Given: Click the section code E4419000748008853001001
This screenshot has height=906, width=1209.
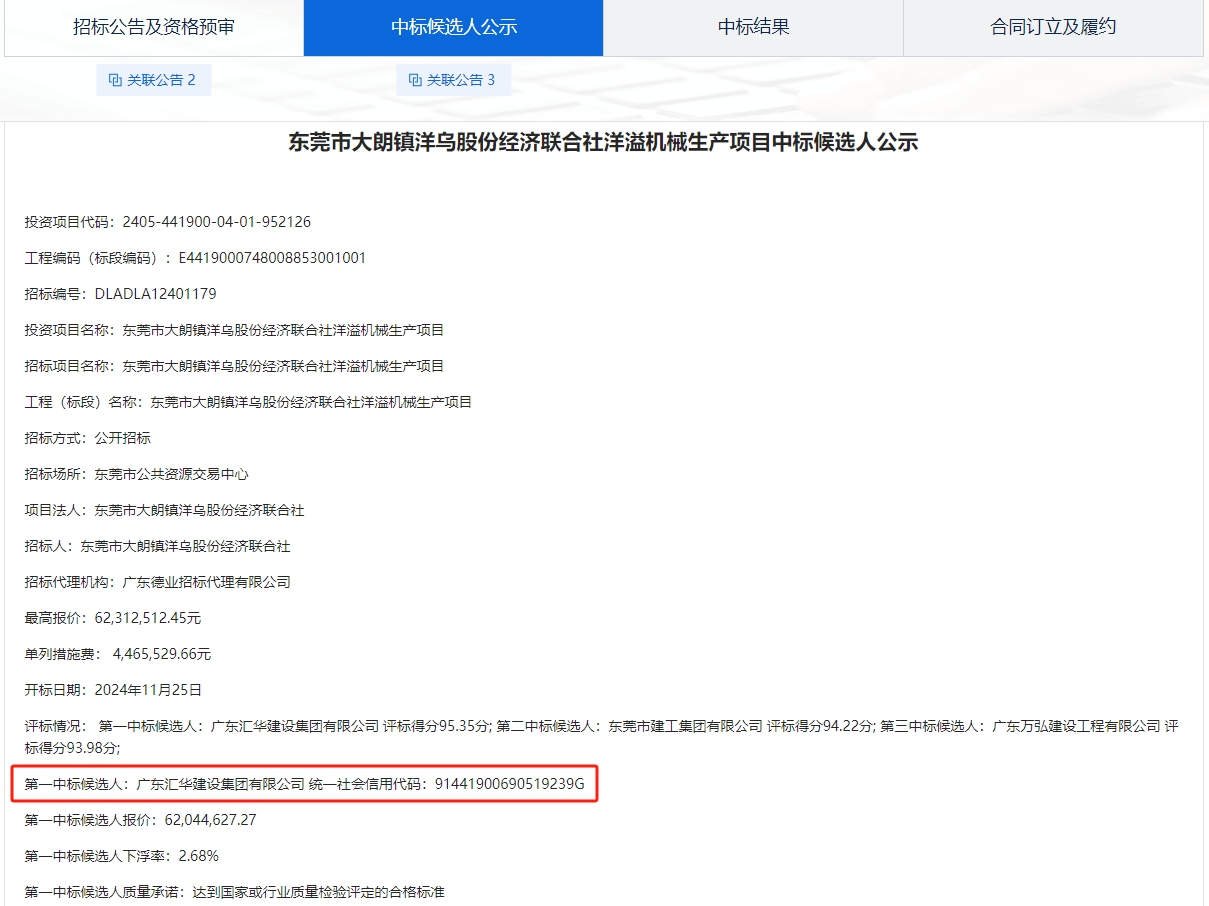Looking at the screenshot, I should pos(272,258).
